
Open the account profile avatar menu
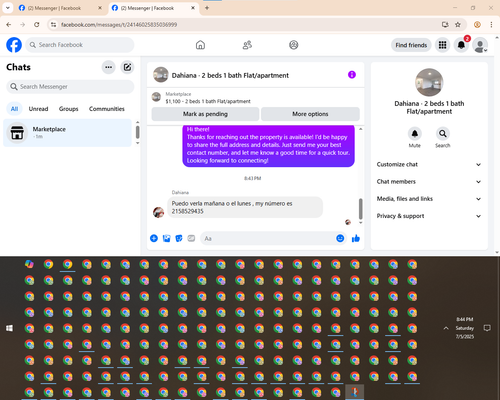click(480, 45)
